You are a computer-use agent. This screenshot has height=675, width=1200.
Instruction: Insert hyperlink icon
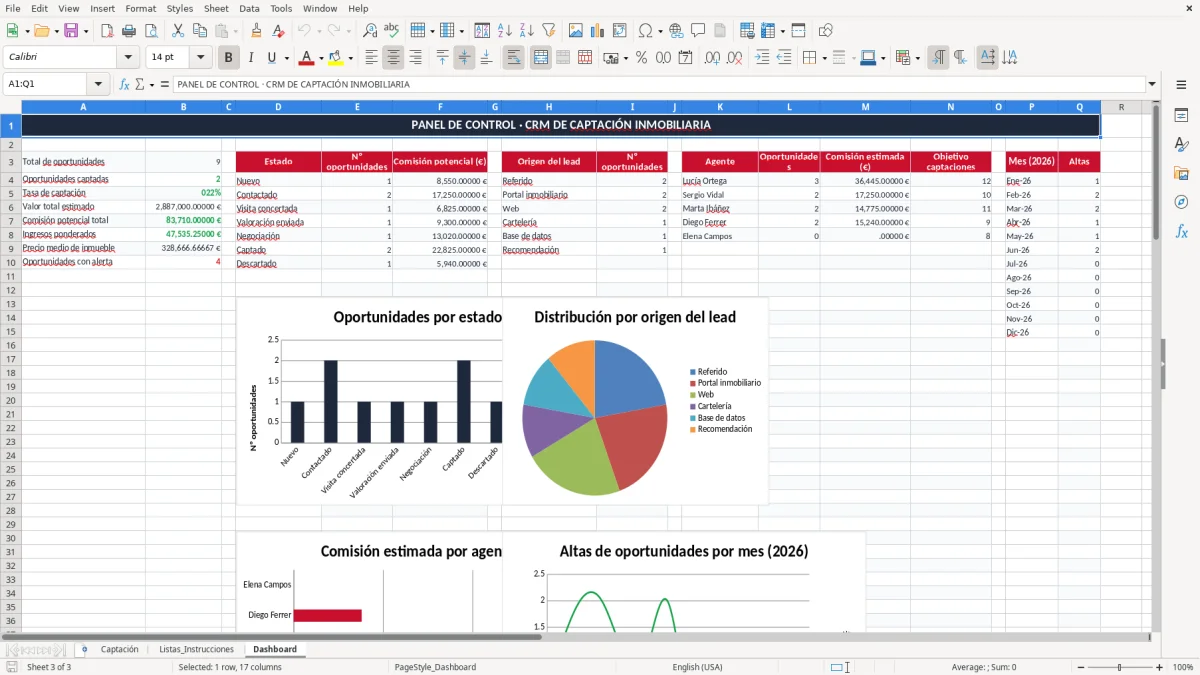[x=676, y=31]
